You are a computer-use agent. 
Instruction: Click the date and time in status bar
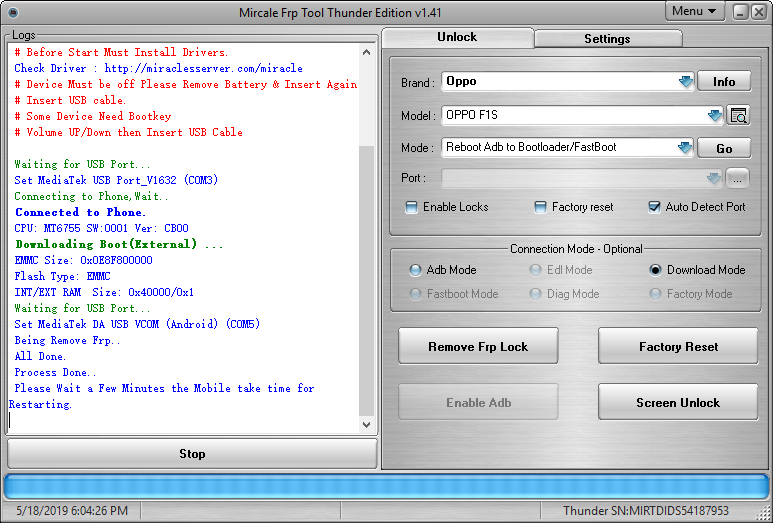click(72, 511)
